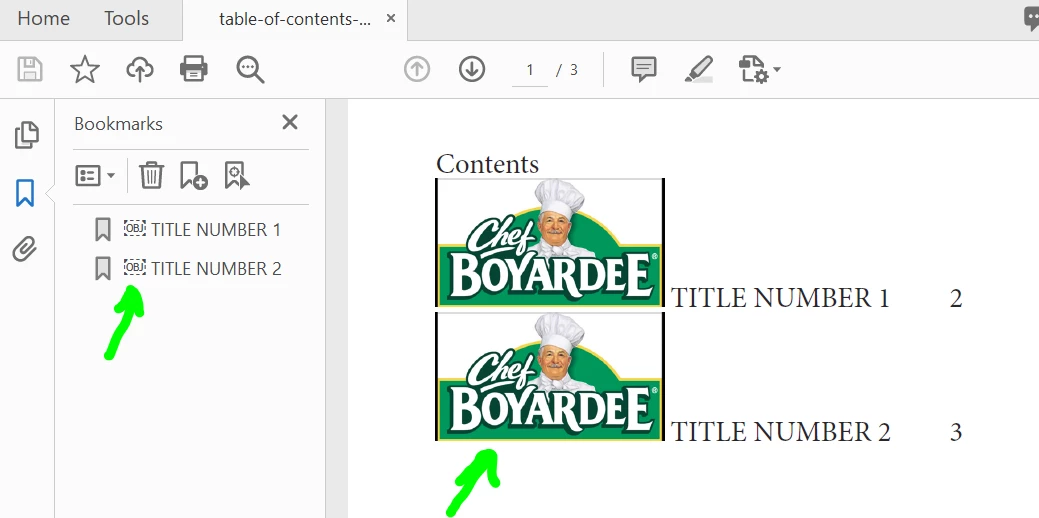
Task: Open the attachments paperclip panel
Action: [25, 249]
